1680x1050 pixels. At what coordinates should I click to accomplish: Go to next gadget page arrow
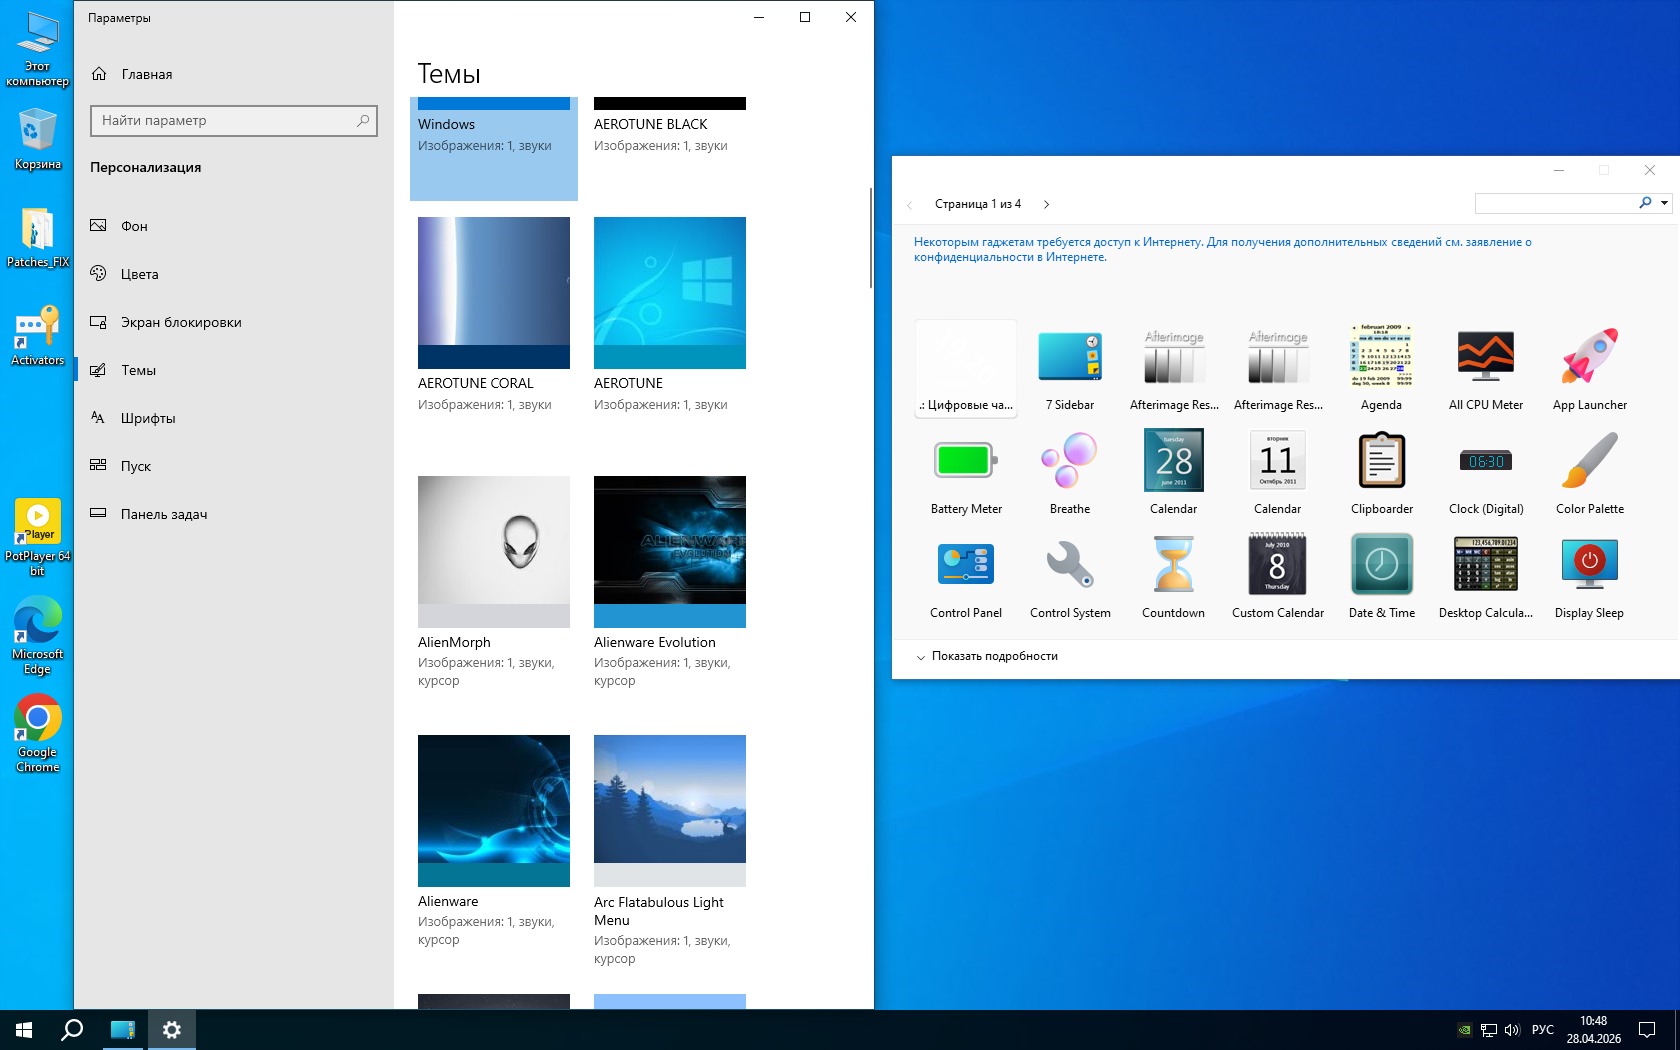point(1046,204)
